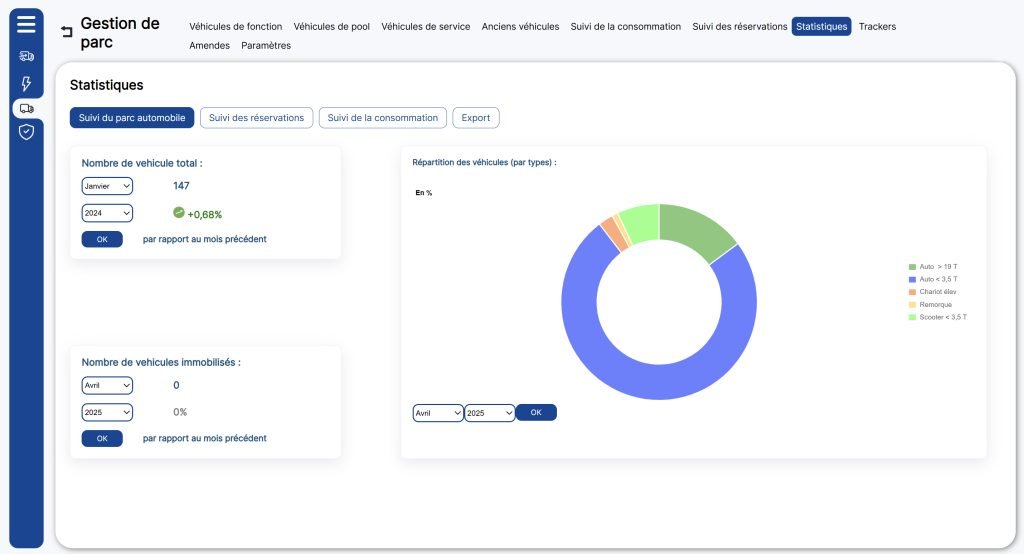This screenshot has width=1024, height=554.
Task: Click the total vehicle value 147
Action: pos(181,186)
